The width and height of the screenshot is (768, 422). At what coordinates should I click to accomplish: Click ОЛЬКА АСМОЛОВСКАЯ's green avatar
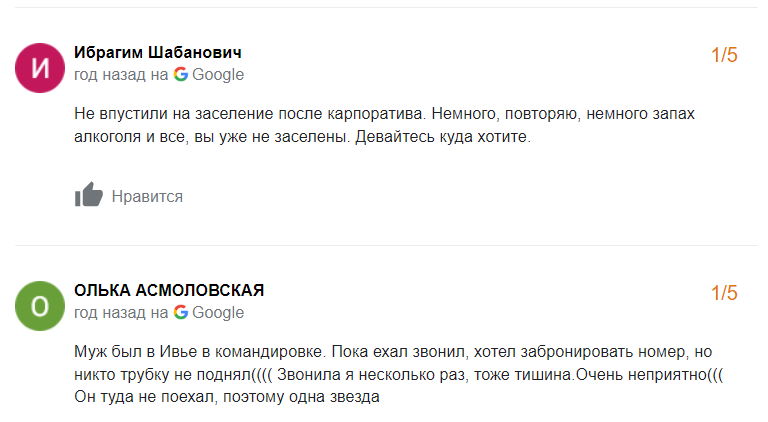40,305
